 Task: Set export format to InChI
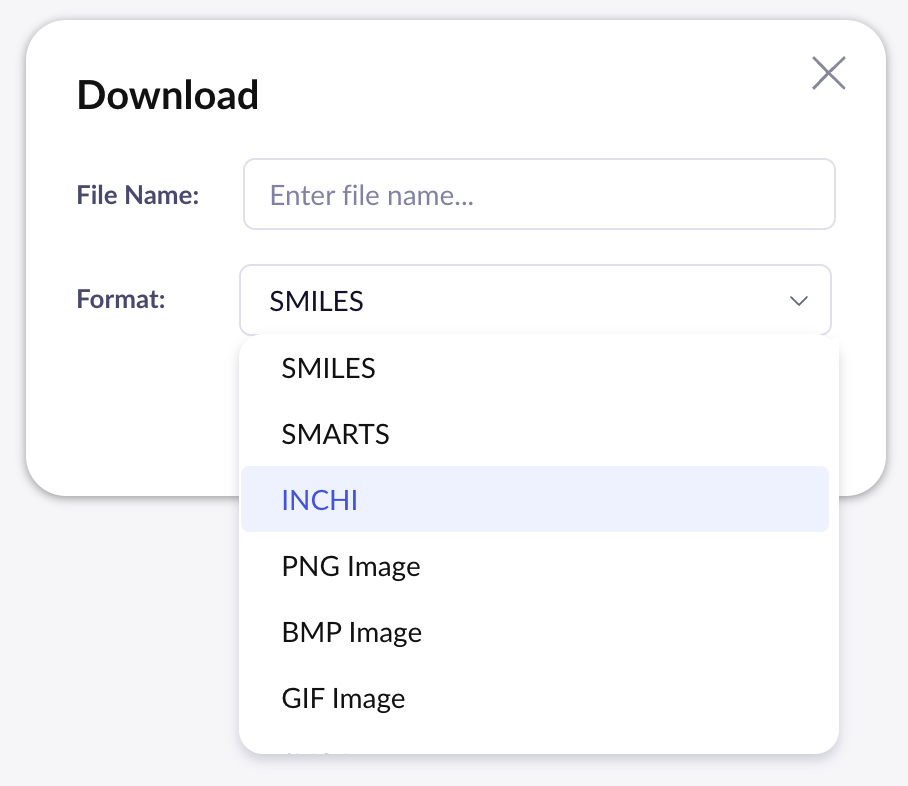tap(320, 500)
